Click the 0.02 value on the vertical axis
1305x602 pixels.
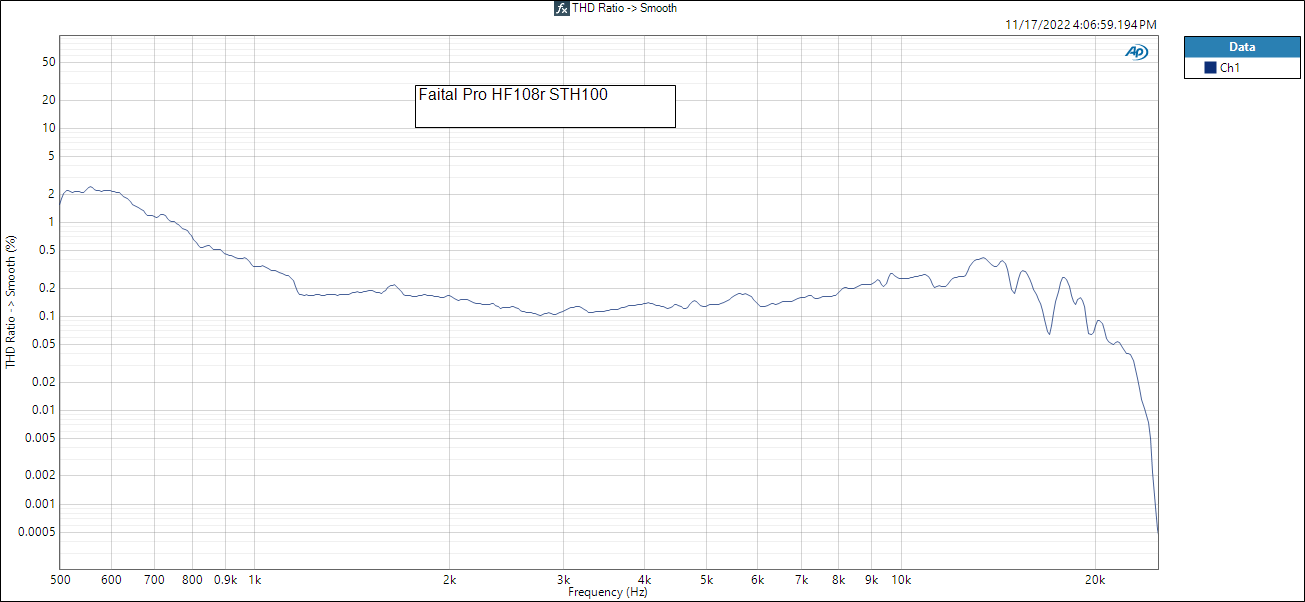coord(44,382)
